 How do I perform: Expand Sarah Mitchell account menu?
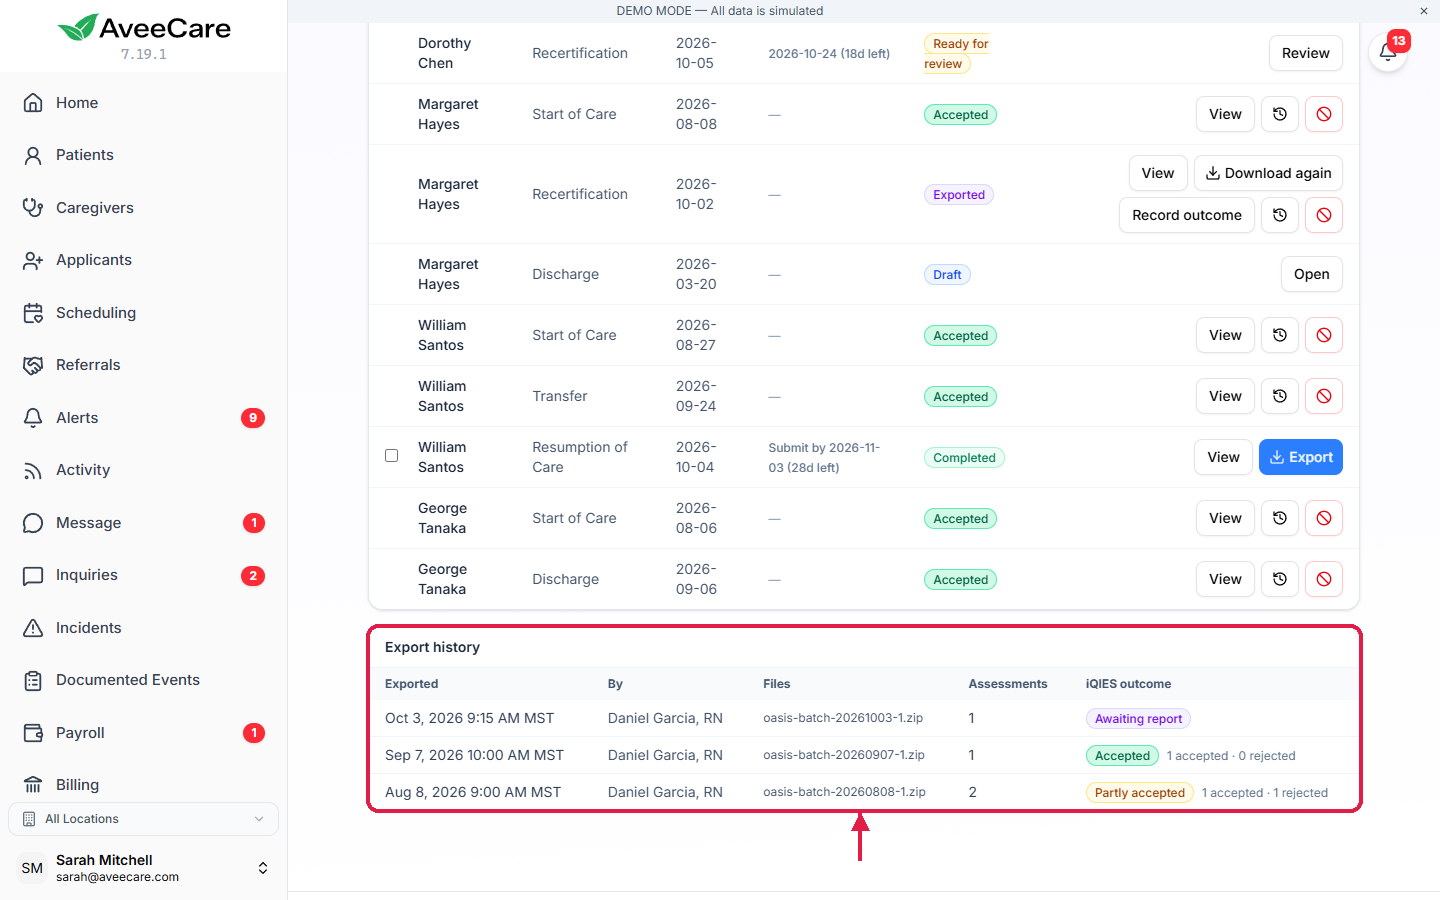coord(143,868)
